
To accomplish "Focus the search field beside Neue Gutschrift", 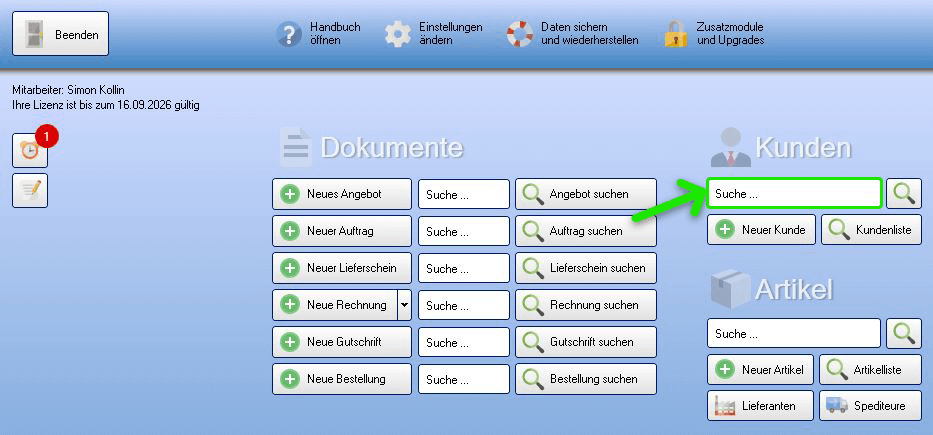I will (x=464, y=342).
